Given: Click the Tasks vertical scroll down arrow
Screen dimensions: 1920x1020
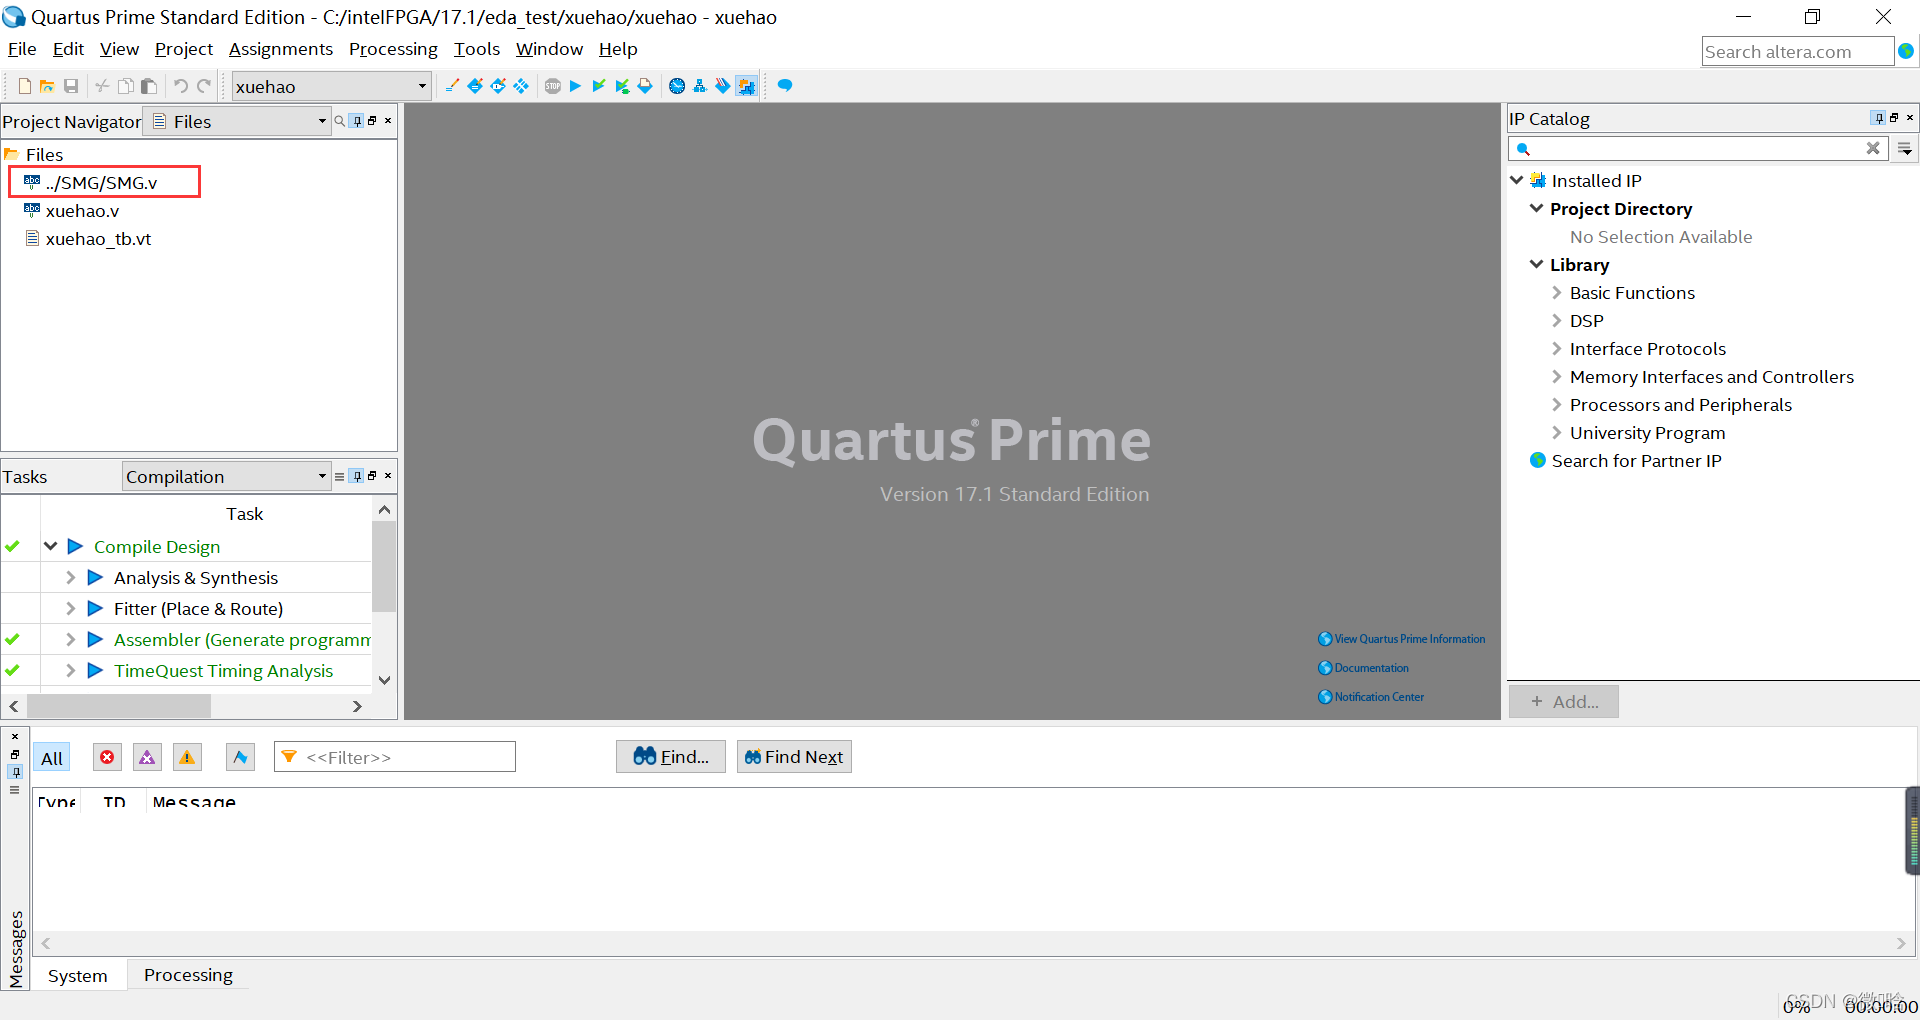Looking at the screenshot, I should pyautogui.click(x=384, y=680).
